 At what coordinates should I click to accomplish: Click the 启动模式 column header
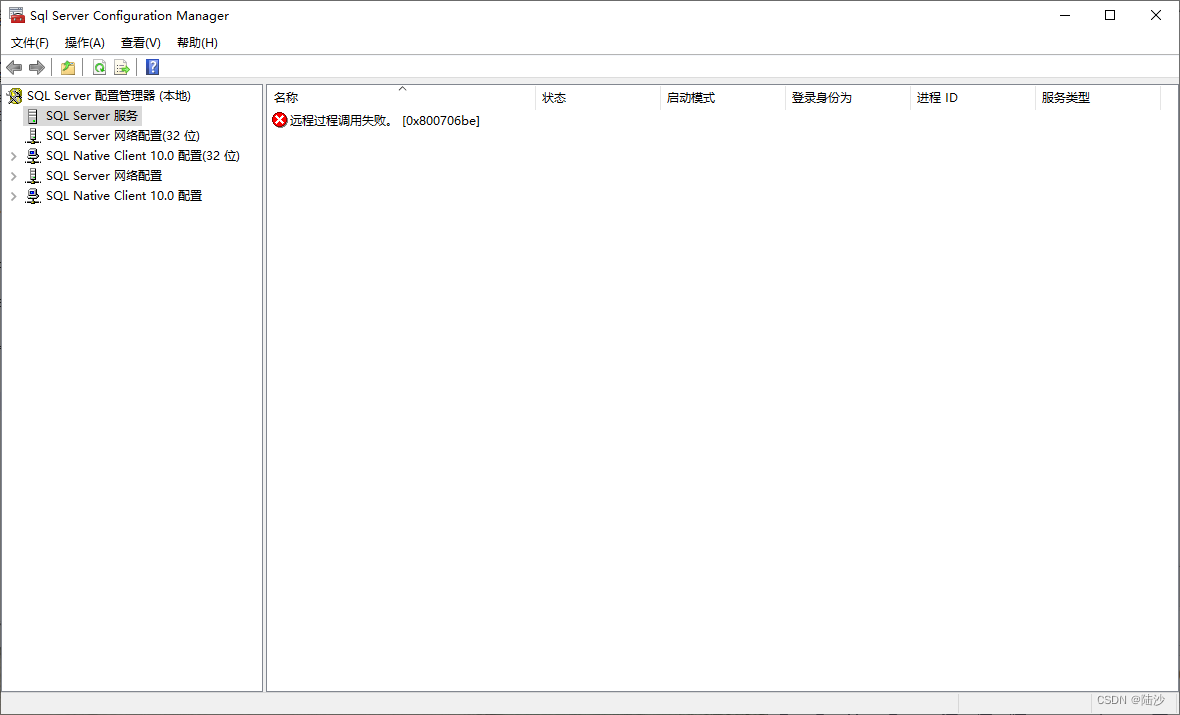(690, 98)
